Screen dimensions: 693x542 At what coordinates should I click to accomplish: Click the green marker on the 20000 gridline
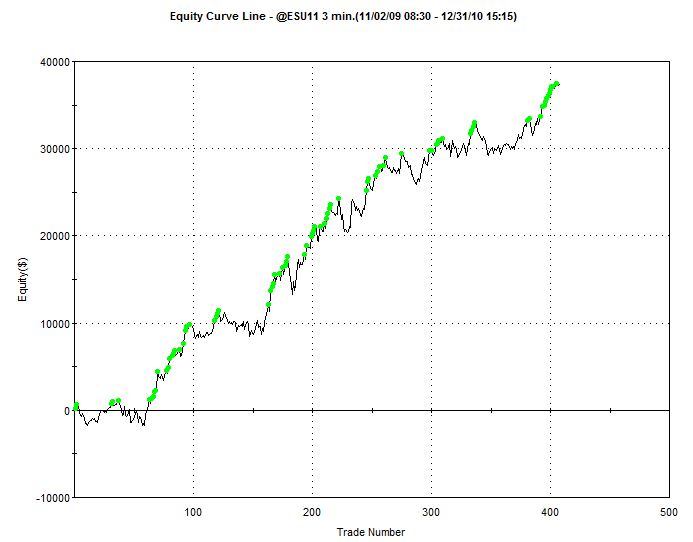tap(313, 235)
